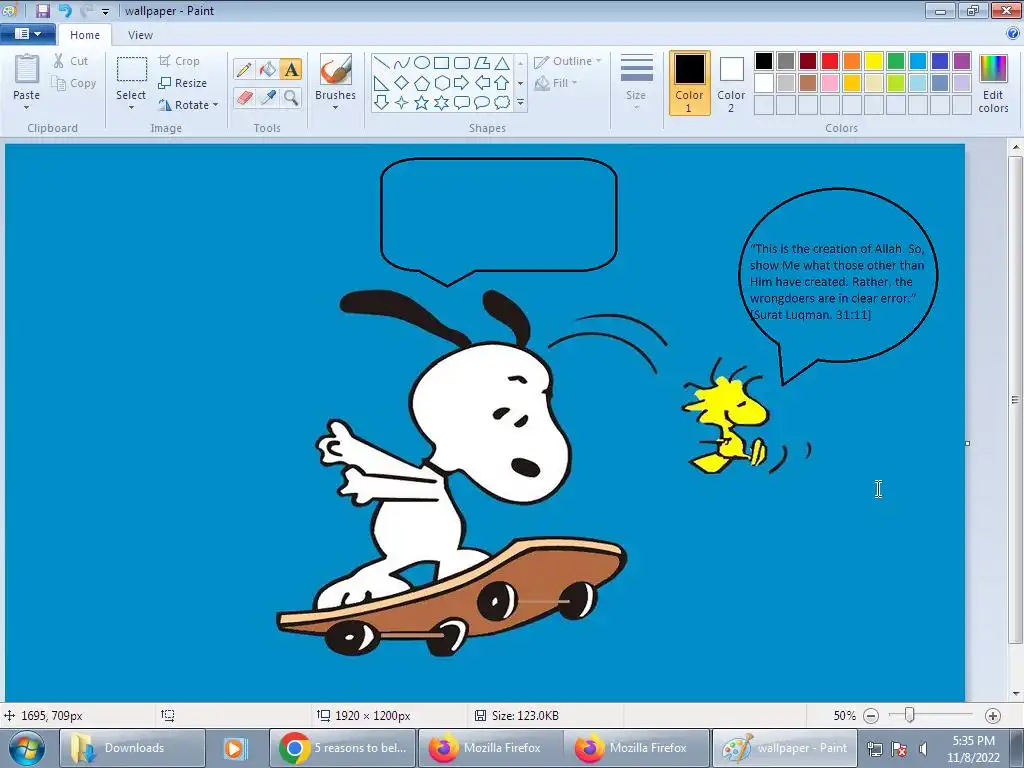Screen dimensions: 1024x768
Task: Open the Outline dropdown
Action: (x=568, y=61)
